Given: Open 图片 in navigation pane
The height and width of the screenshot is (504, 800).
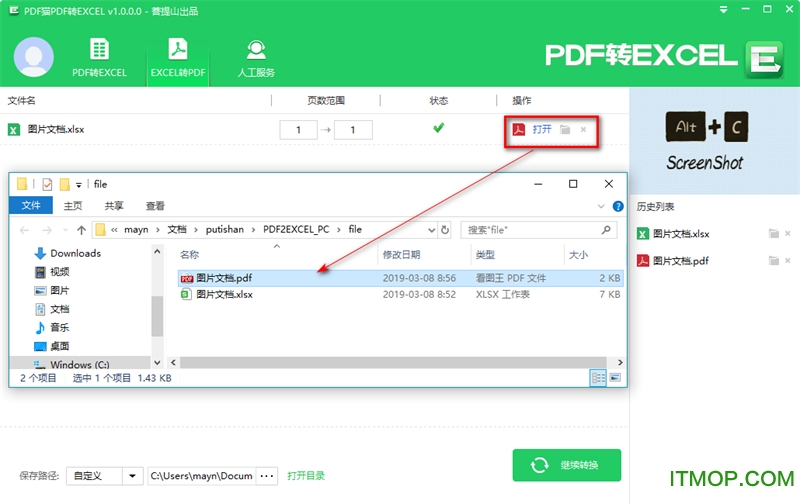Looking at the screenshot, I should click(52, 290).
